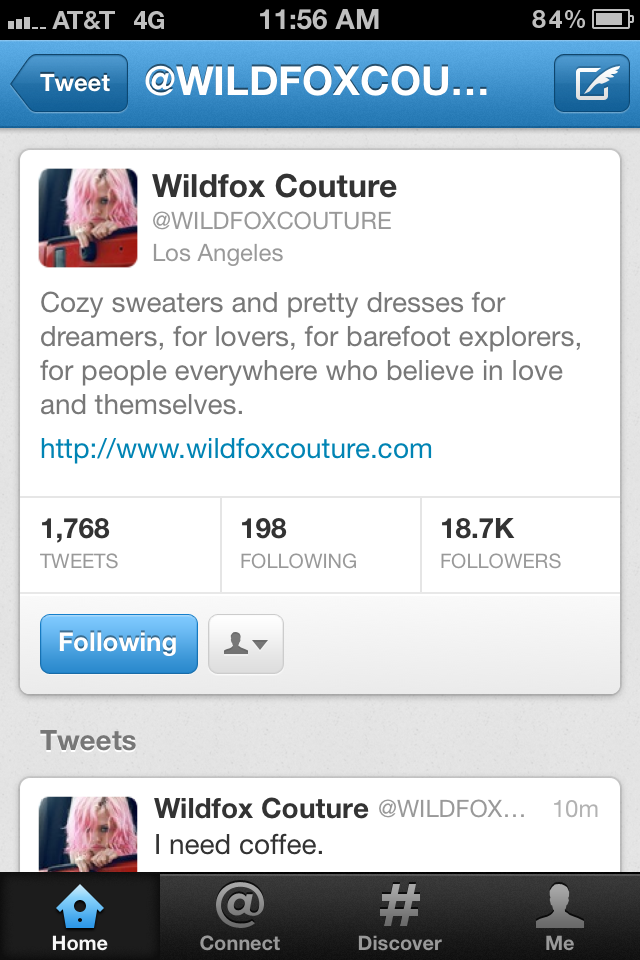Open the Connect @ icon tab
This screenshot has width=640, height=960.
point(239,917)
